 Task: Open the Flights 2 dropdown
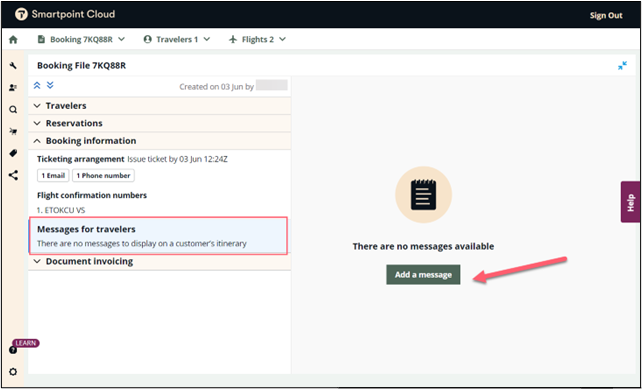coord(258,39)
